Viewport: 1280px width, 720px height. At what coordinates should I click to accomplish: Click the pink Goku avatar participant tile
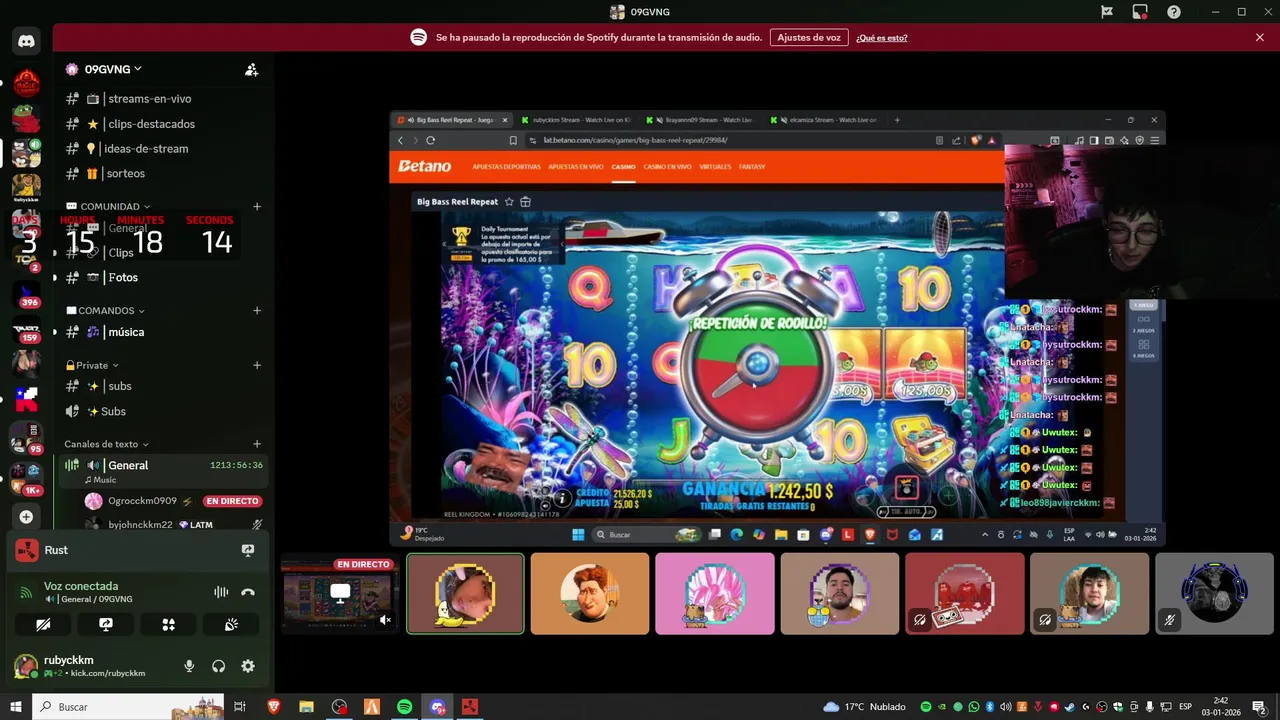[714, 594]
